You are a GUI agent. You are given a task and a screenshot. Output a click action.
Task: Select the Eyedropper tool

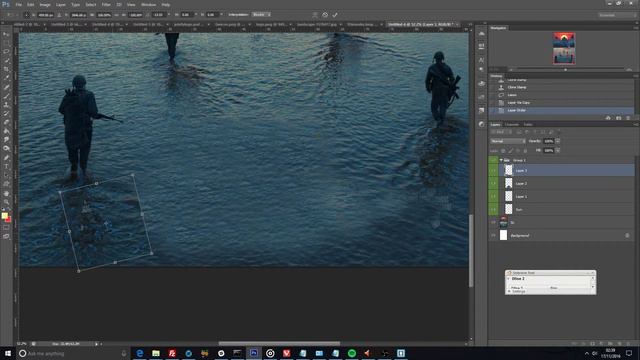coord(6,78)
